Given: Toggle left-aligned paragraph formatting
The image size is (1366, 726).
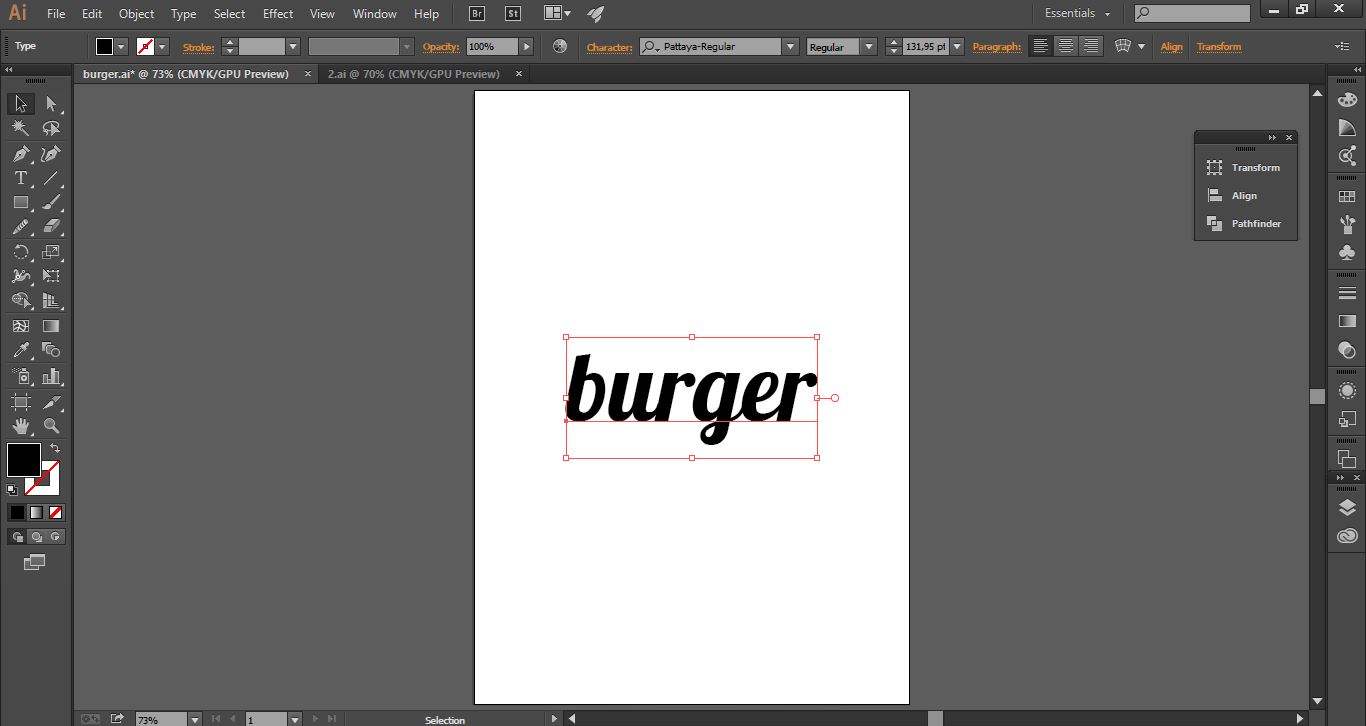Looking at the screenshot, I should [1039, 45].
